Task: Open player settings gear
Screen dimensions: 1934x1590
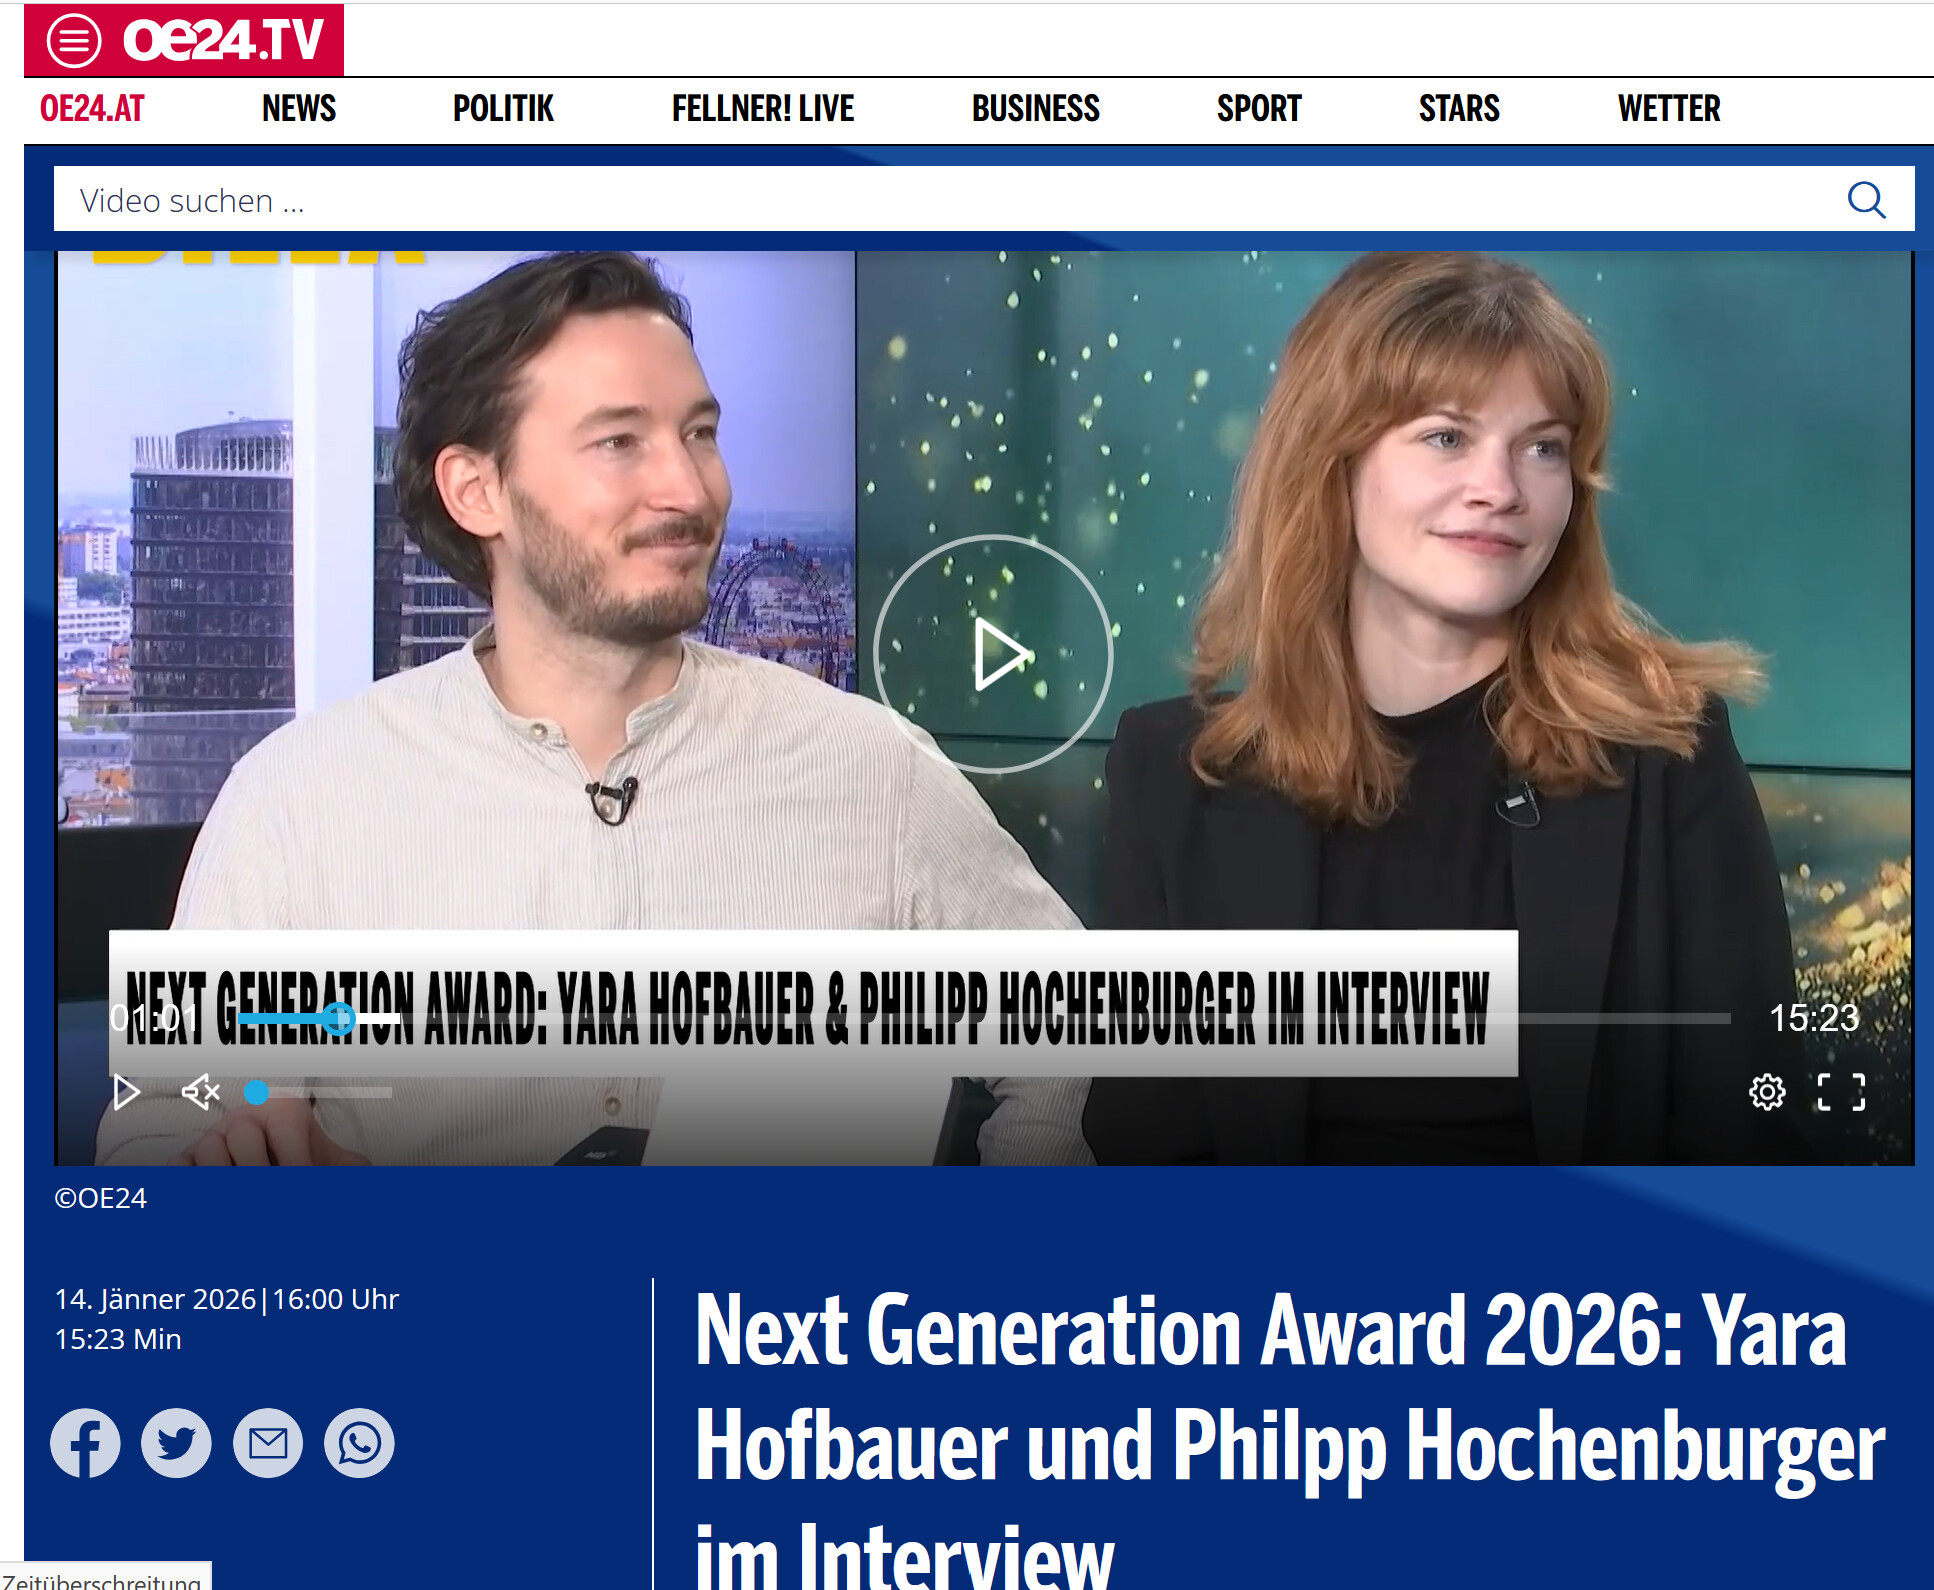Action: (1767, 1092)
